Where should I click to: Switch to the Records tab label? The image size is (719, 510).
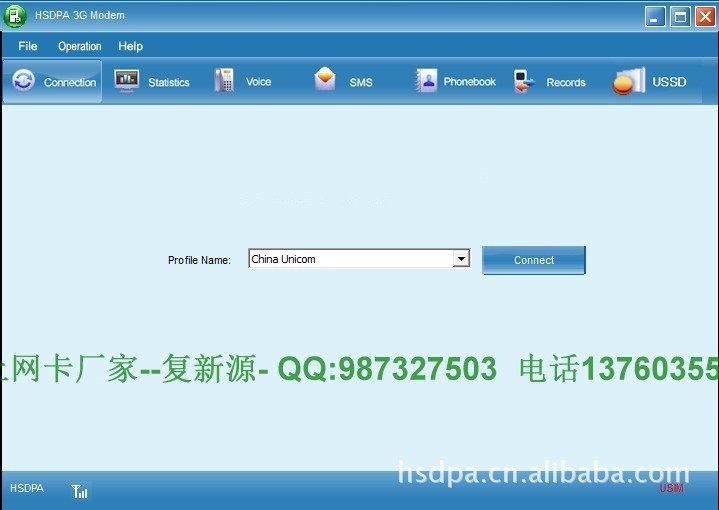pyautogui.click(x=566, y=83)
